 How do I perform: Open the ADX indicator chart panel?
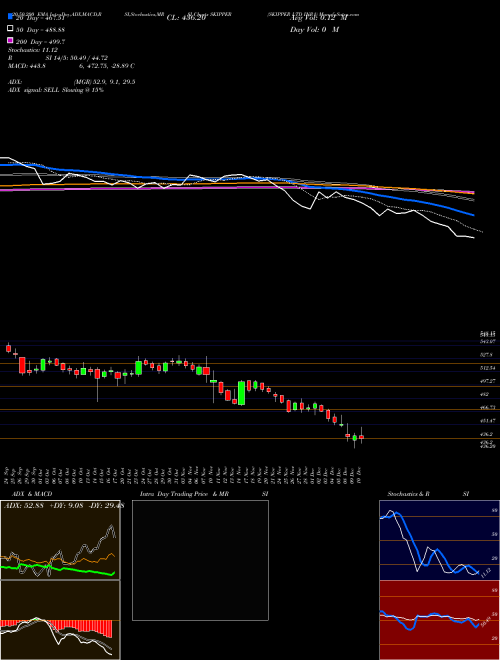coord(60,540)
